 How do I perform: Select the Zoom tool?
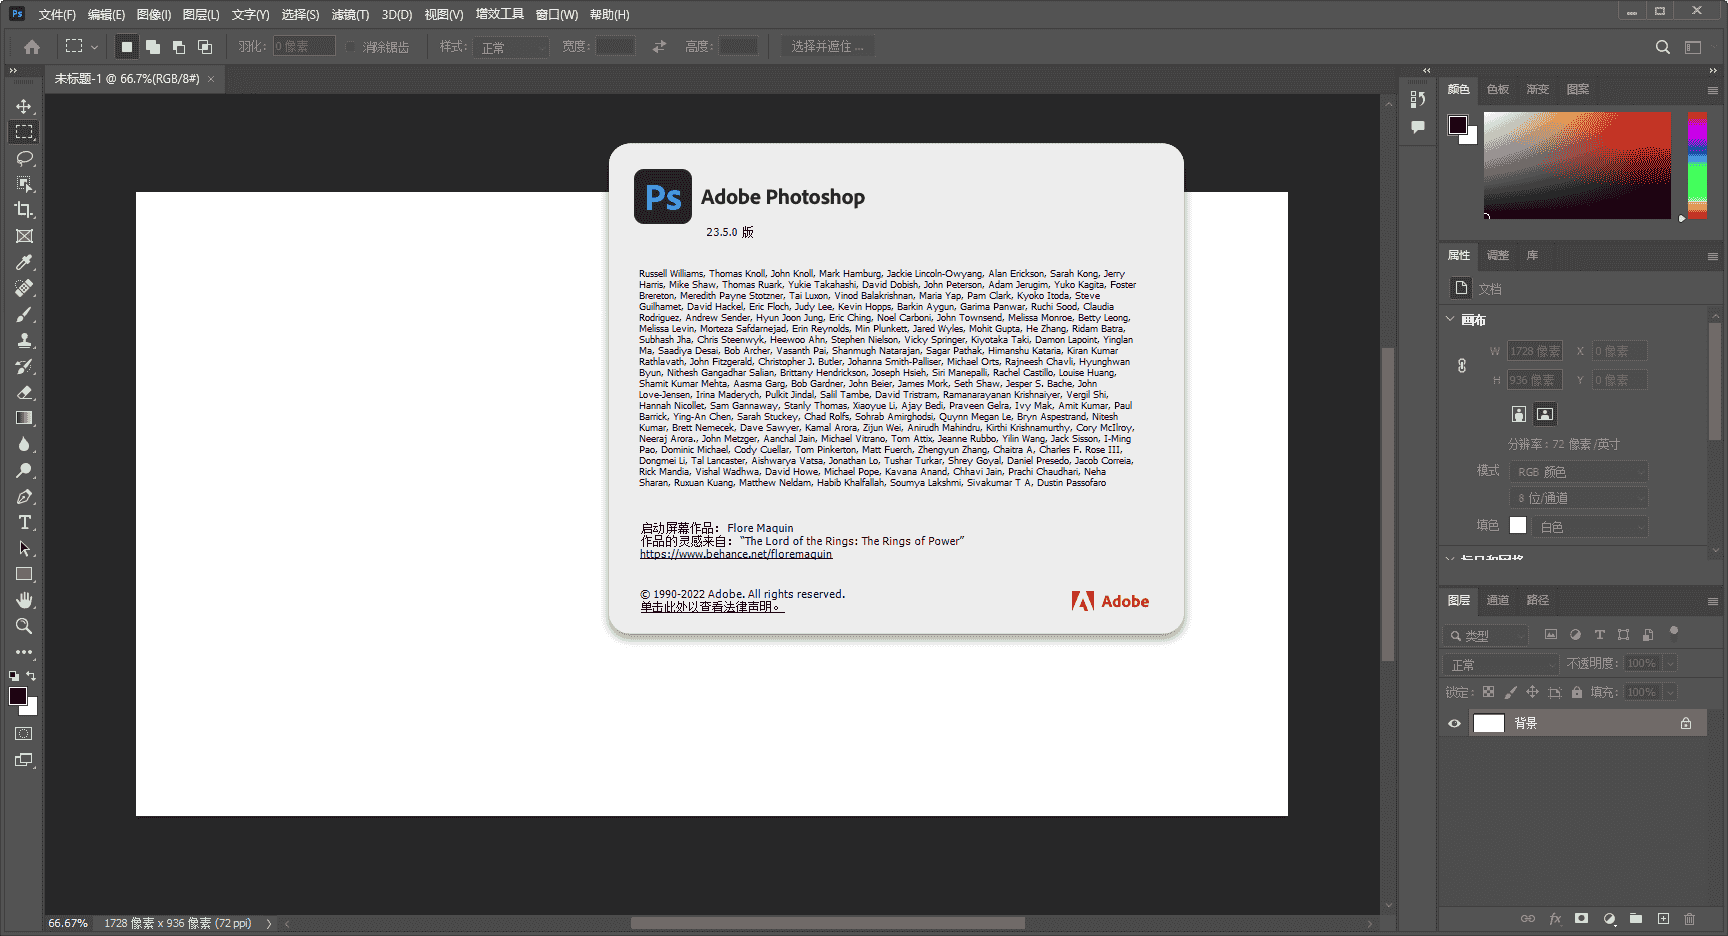click(x=24, y=626)
